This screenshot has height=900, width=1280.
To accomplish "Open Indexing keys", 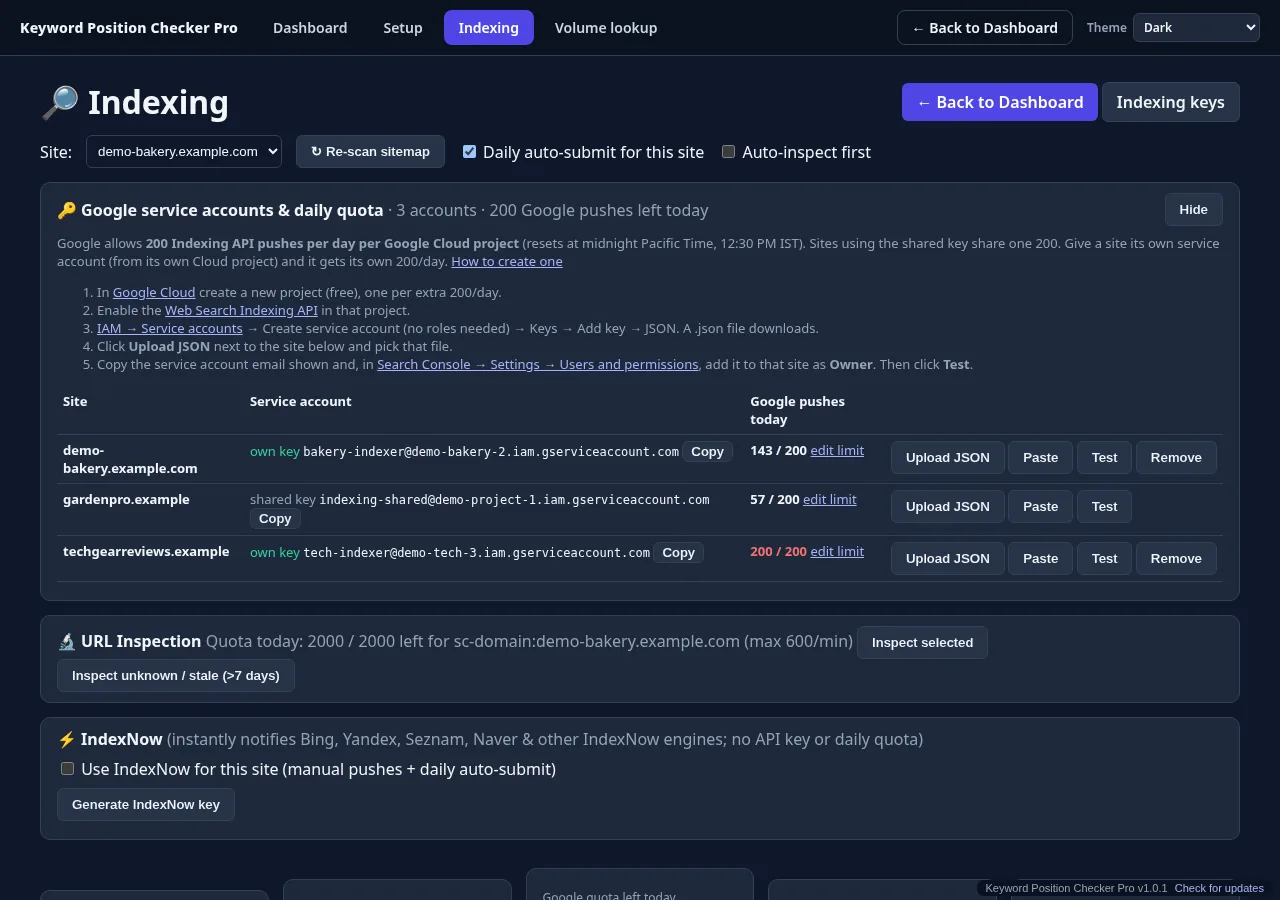I will coord(1171,102).
